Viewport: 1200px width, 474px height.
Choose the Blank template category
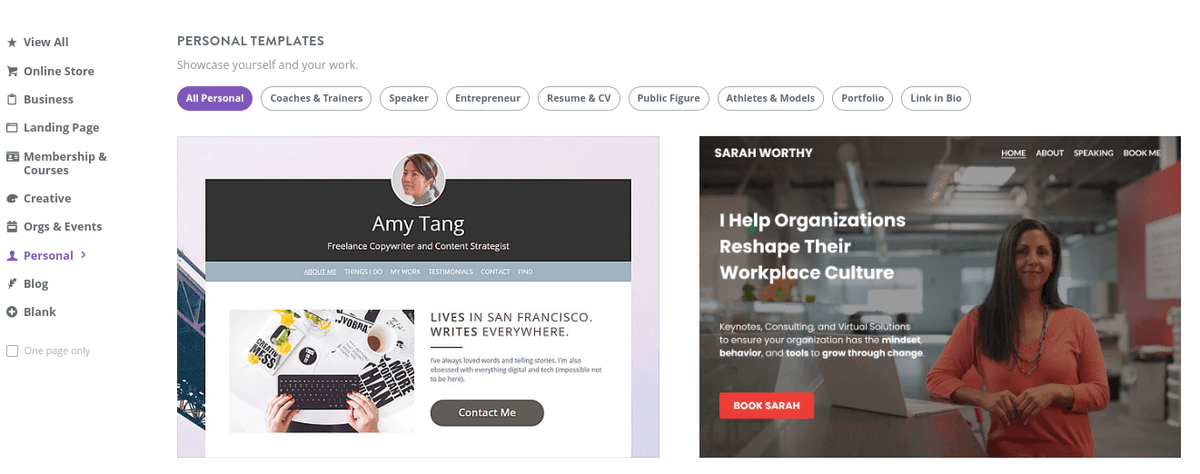pos(40,312)
